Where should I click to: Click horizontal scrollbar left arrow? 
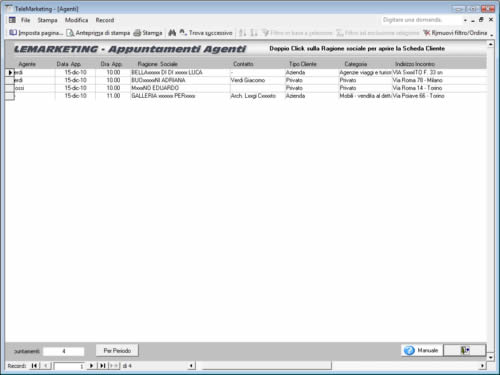[x=191, y=366]
